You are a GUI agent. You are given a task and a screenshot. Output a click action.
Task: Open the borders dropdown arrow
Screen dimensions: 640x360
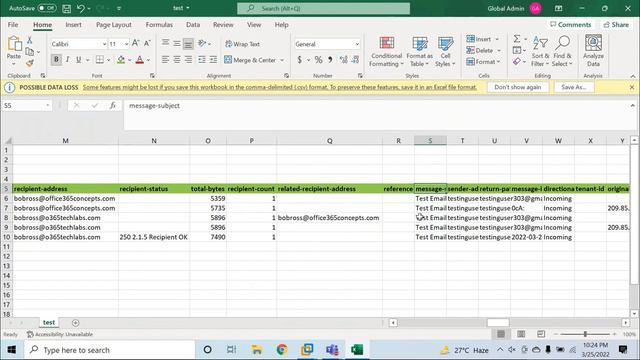[x=109, y=60]
